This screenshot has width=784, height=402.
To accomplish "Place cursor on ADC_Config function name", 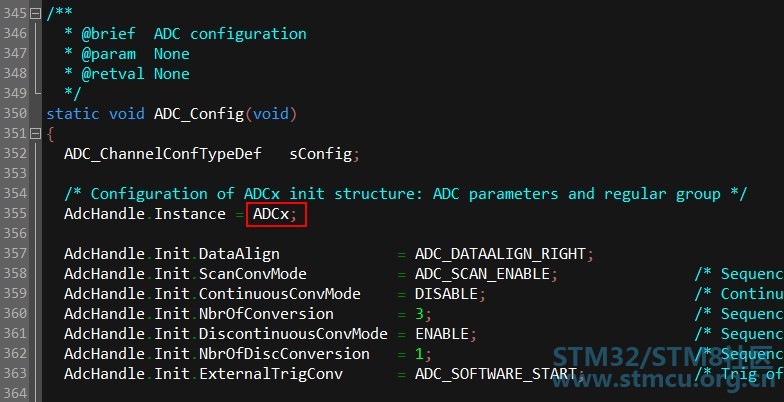I will click(x=198, y=114).
